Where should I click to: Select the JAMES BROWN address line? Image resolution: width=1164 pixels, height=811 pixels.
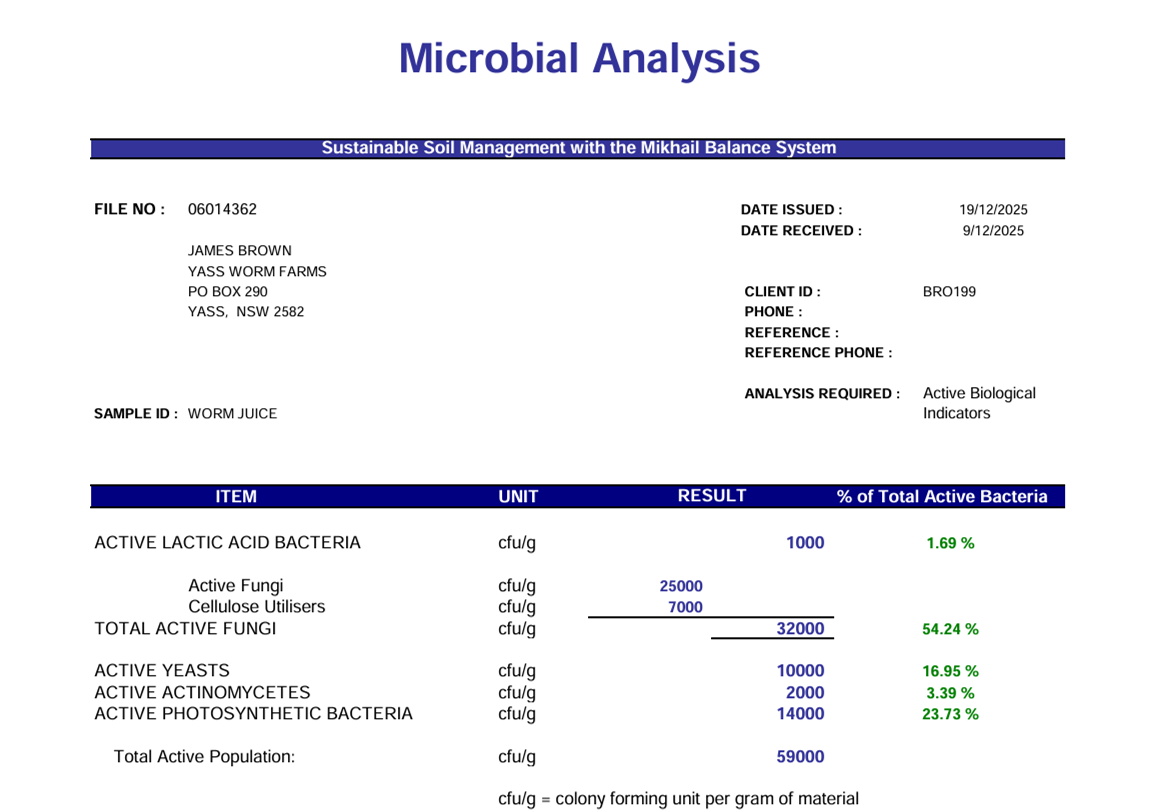(x=239, y=250)
